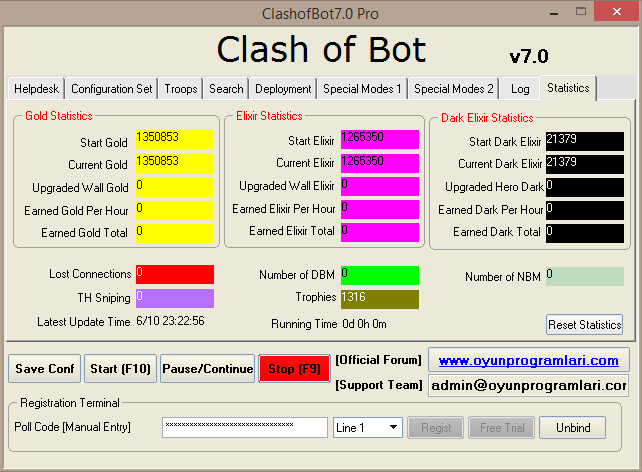
Task: Close the ClashofBot7.0 Pro window
Action: click(x=617, y=12)
